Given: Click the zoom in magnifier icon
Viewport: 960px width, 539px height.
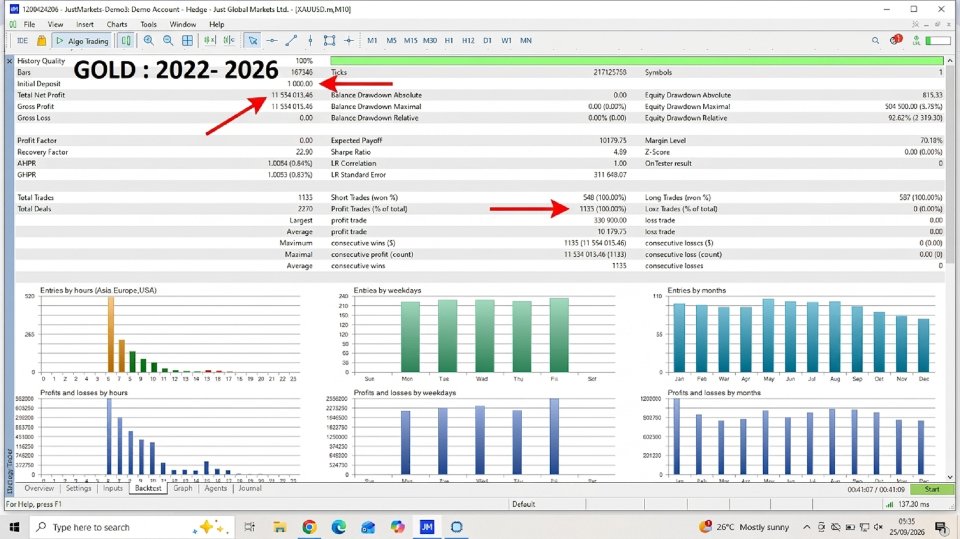Looking at the screenshot, I should click(149, 40).
